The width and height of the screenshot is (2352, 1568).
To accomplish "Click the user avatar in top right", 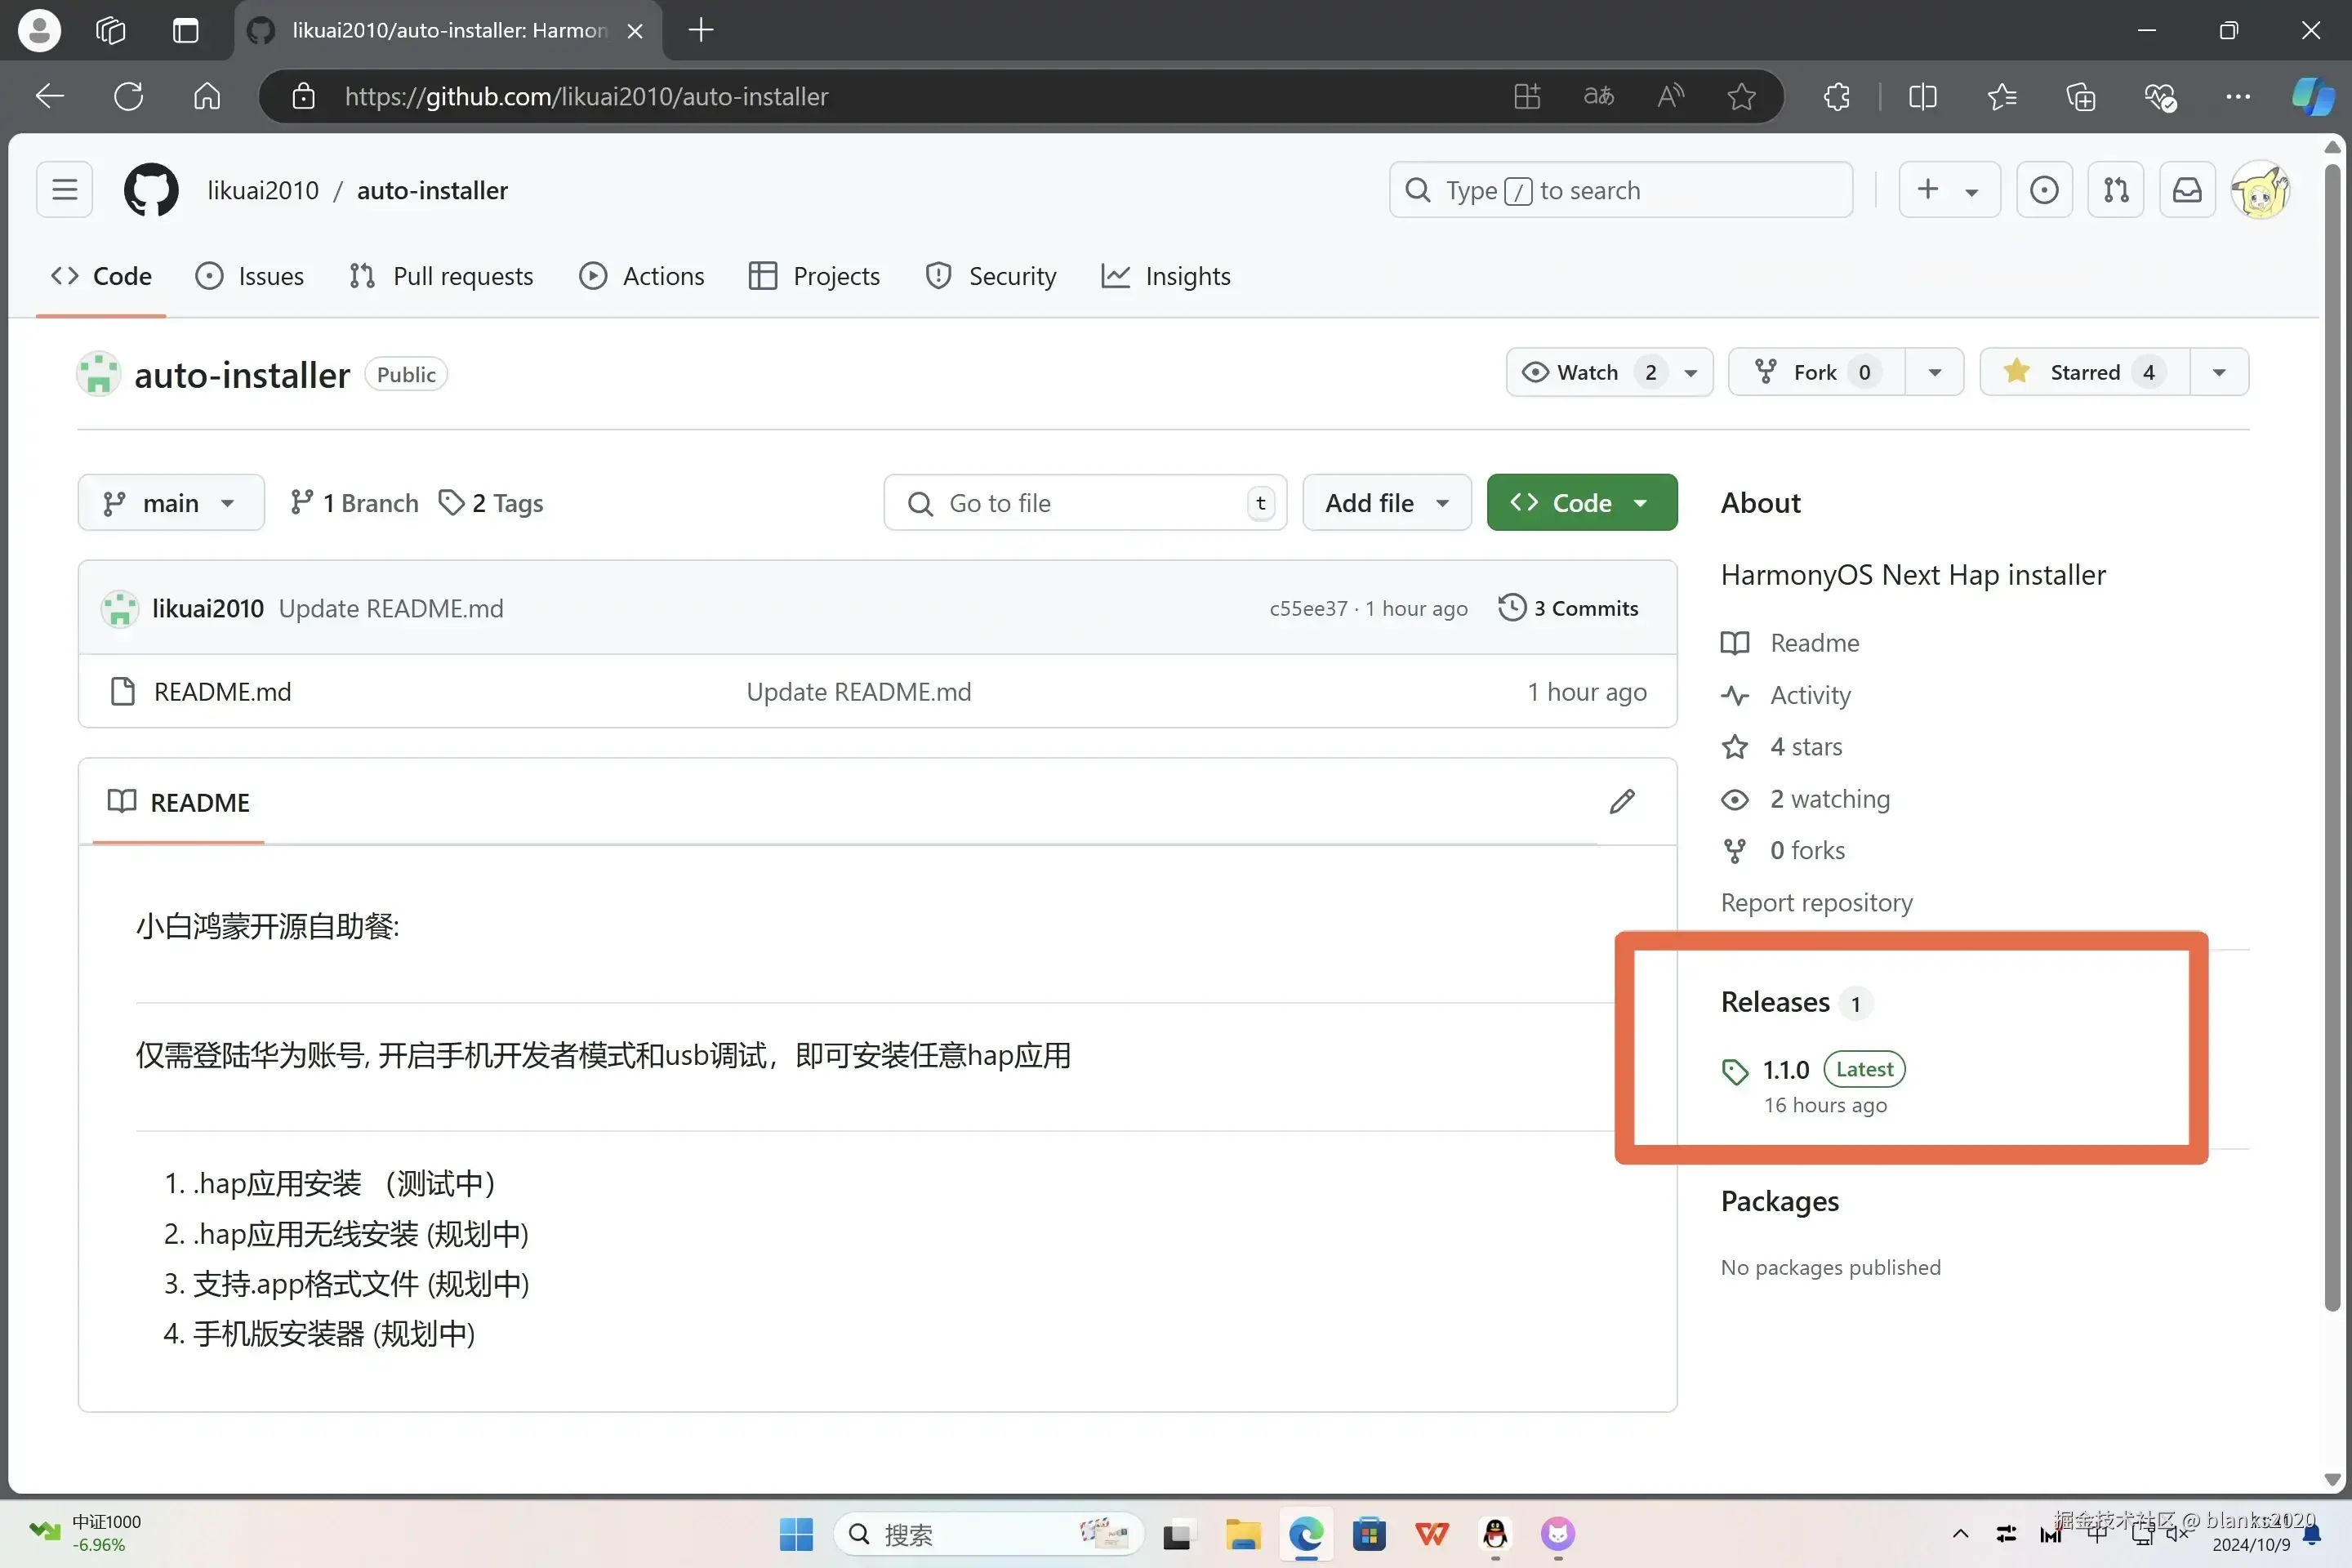I will pyautogui.click(x=2260, y=190).
